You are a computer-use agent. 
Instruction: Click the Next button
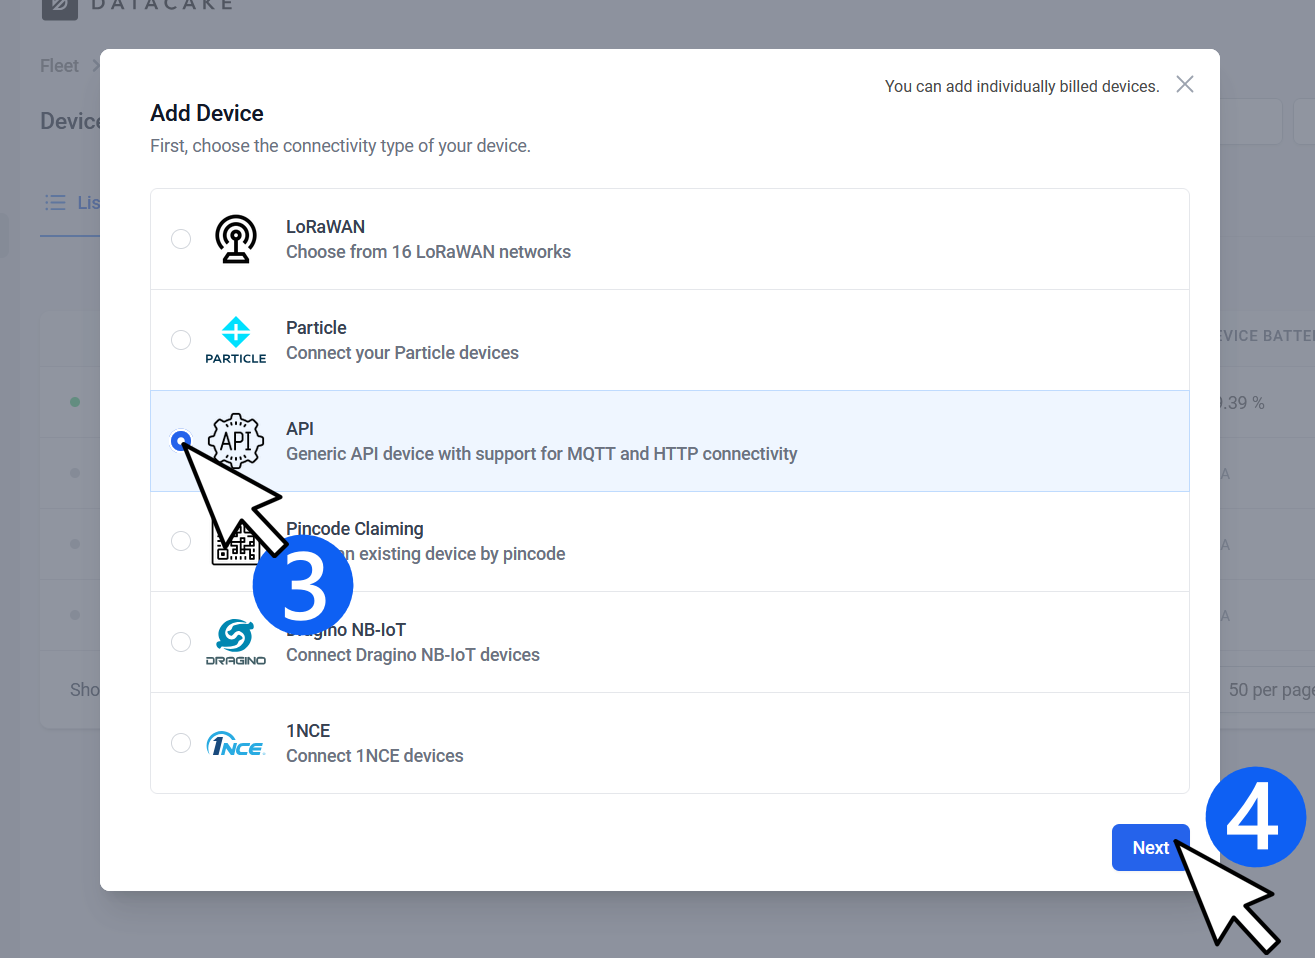pos(1151,847)
